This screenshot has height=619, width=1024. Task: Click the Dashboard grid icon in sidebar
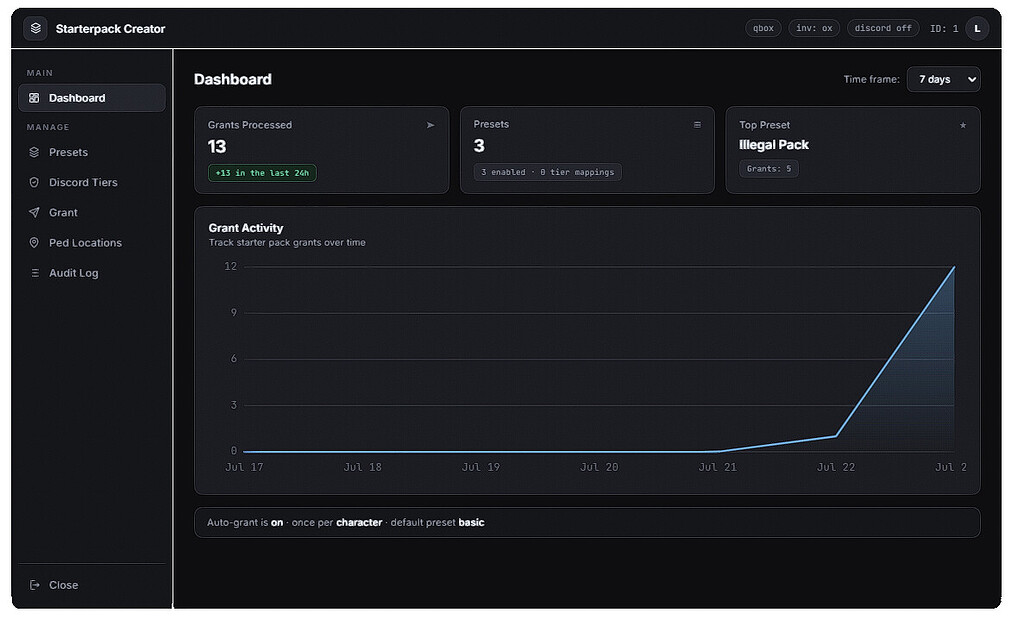click(x=34, y=98)
